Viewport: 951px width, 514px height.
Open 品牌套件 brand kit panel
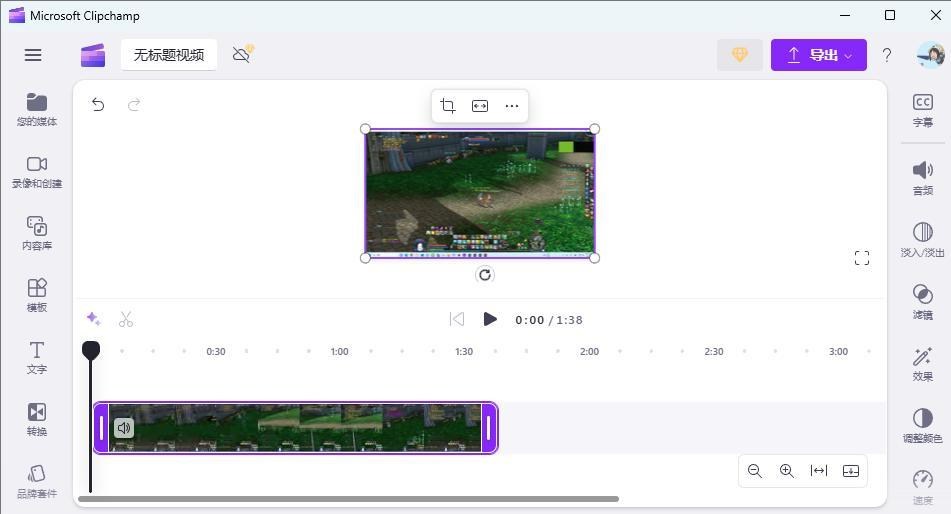click(36, 482)
